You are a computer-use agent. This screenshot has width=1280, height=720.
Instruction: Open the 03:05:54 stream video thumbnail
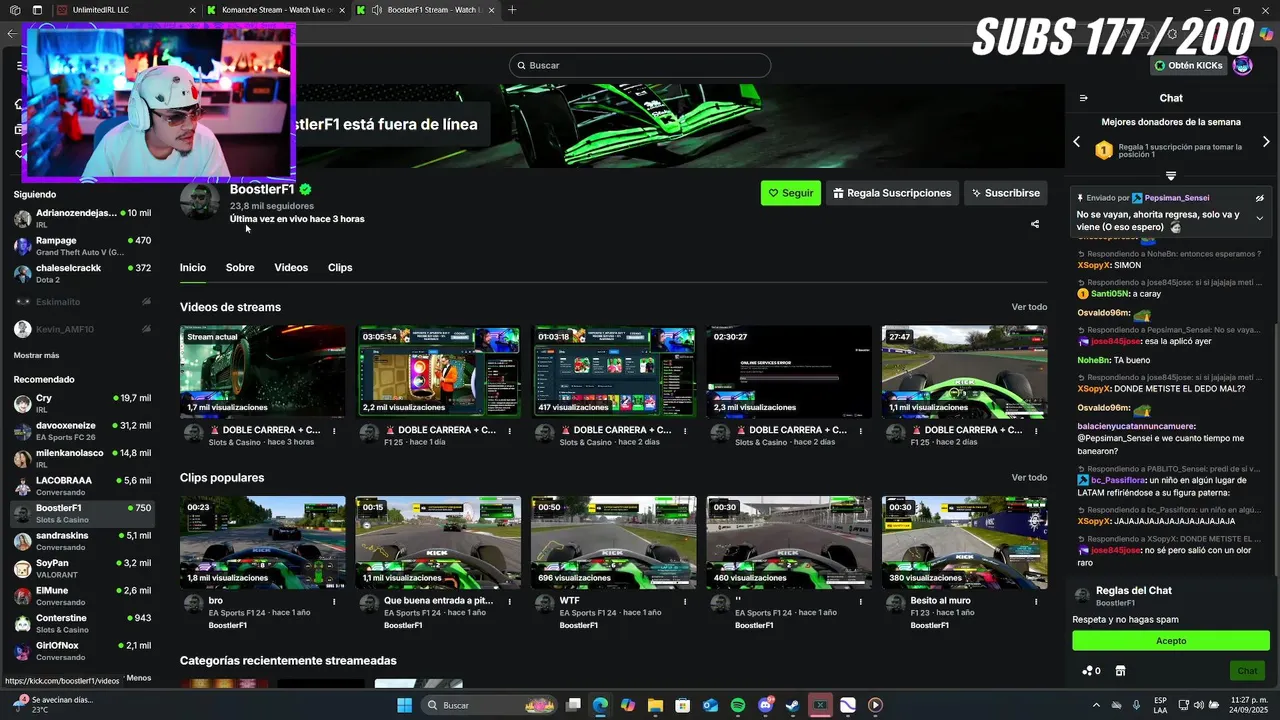pyautogui.click(x=439, y=371)
